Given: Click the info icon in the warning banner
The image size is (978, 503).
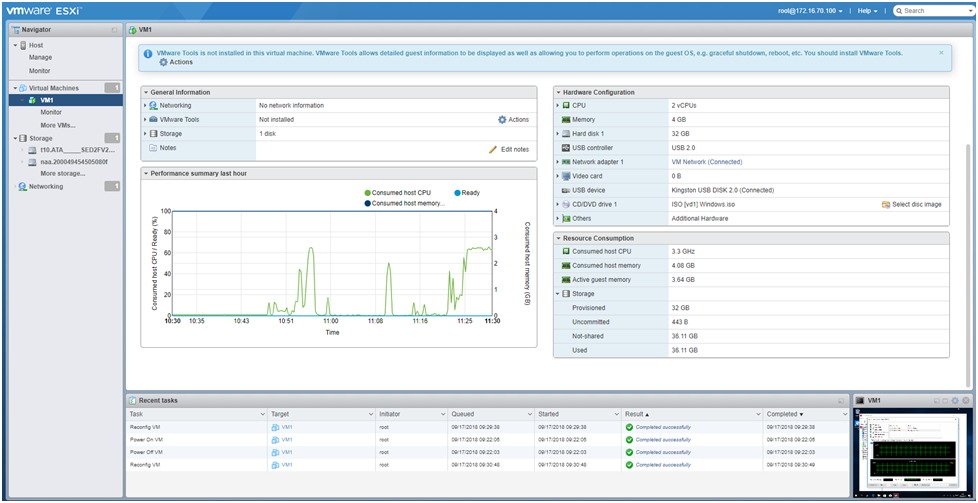Looking at the screenshot, I should pyautogui.click(x=148, y=54).
